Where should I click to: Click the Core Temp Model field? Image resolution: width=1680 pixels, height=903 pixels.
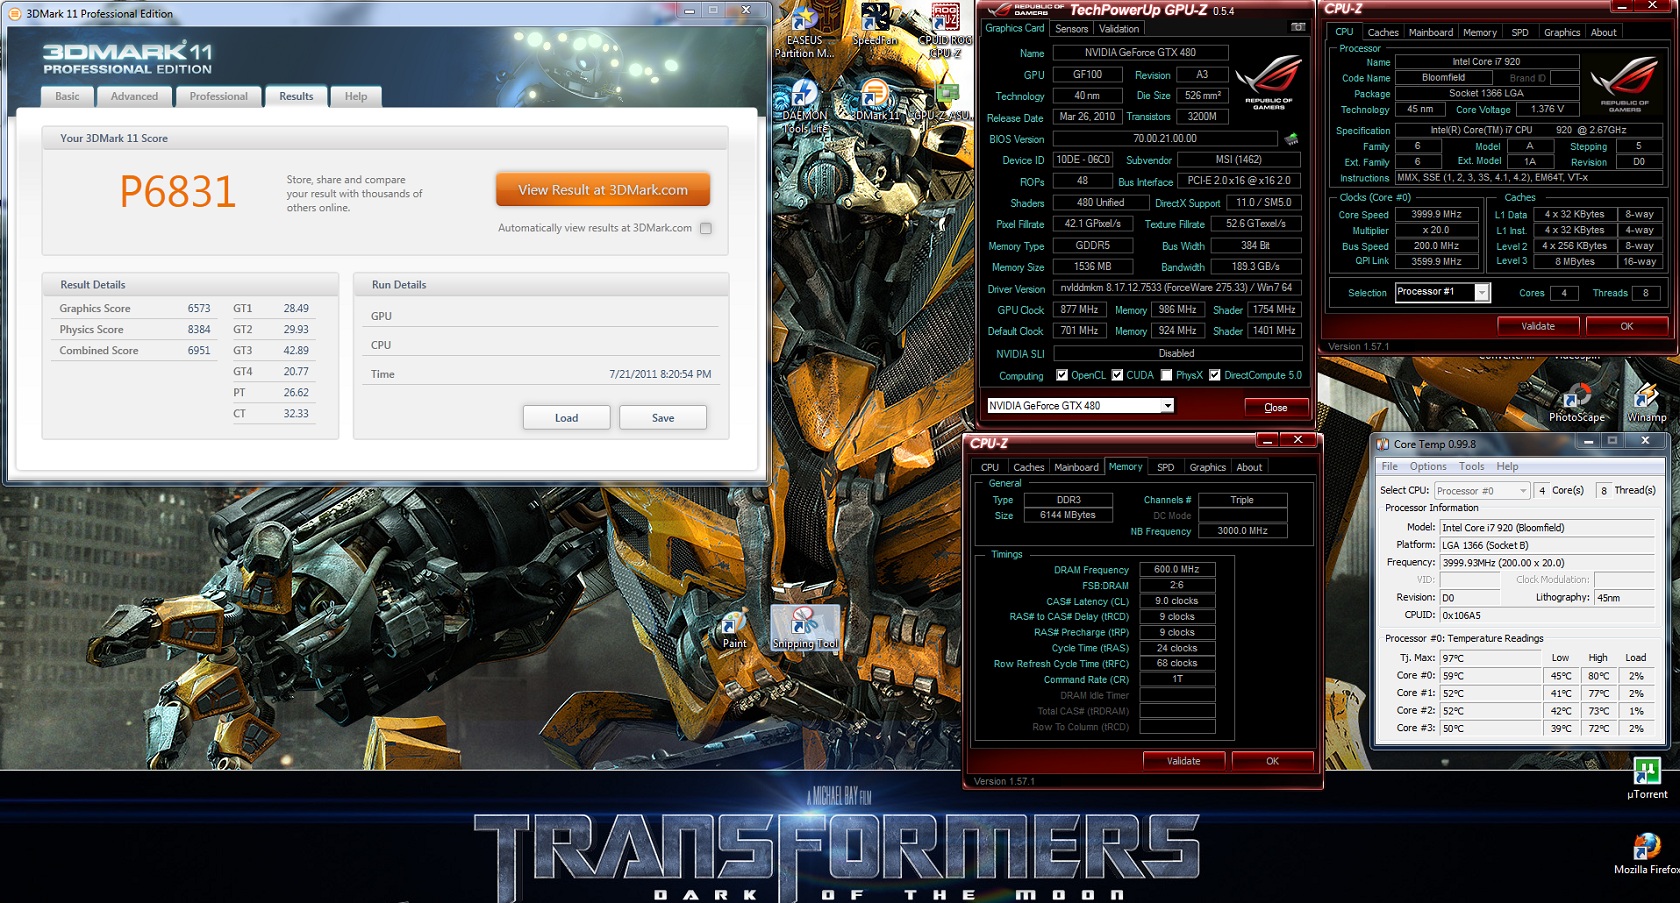click(x=1547, y=528)
